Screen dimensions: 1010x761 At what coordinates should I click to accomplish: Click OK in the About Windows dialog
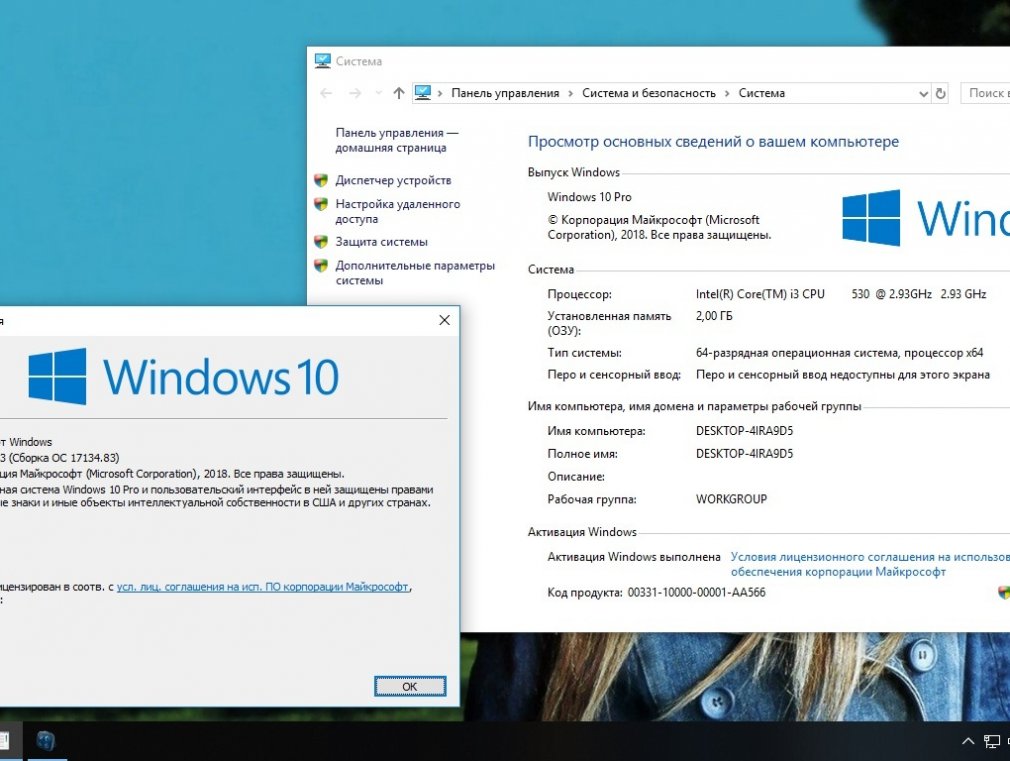pyautogui.click(x=410, y=686)
